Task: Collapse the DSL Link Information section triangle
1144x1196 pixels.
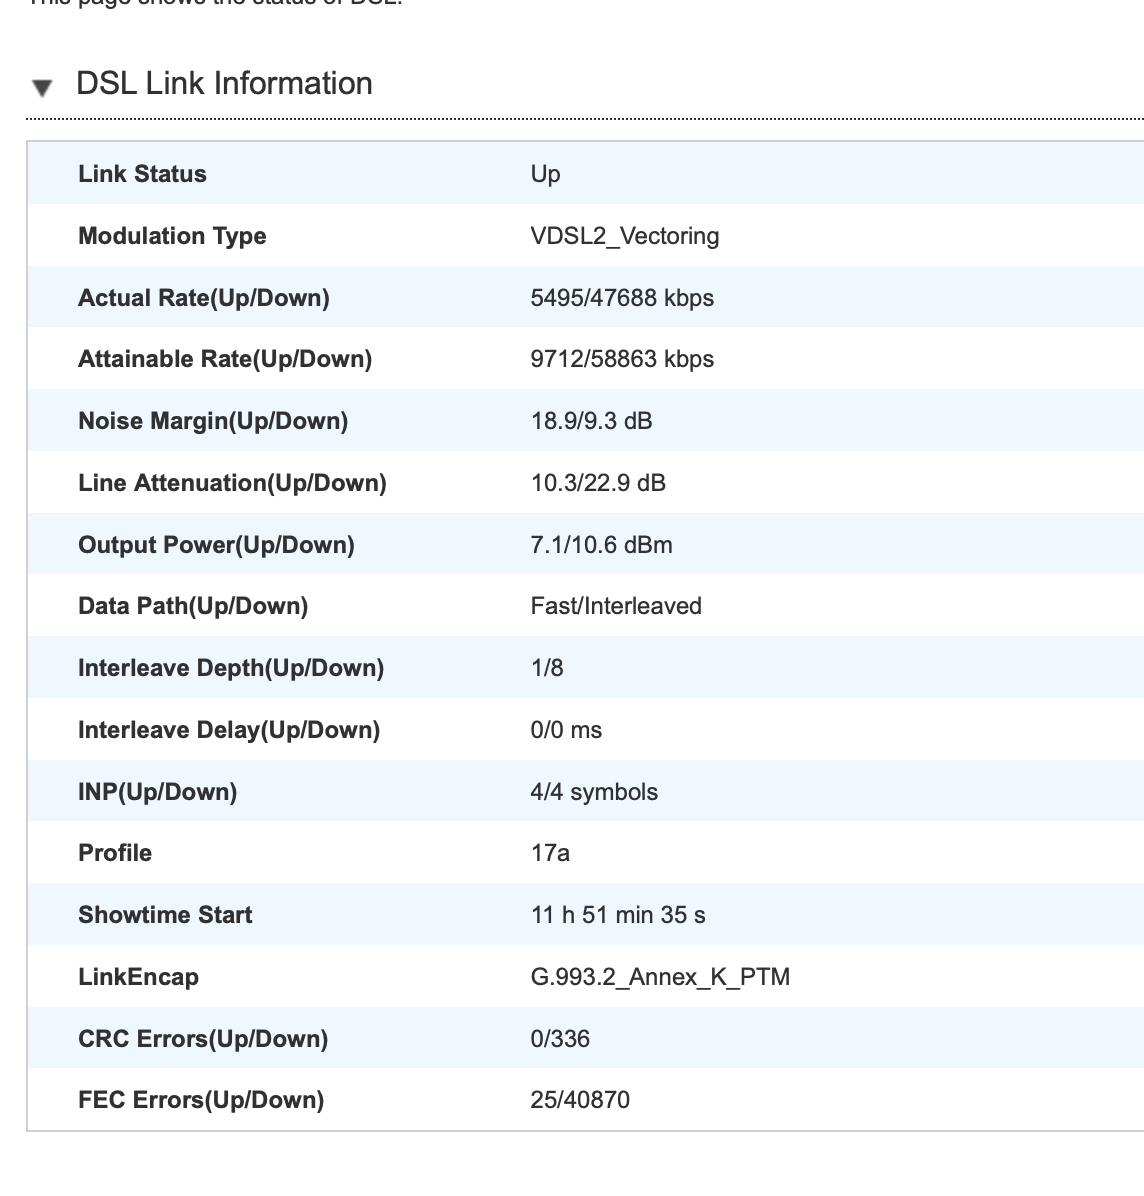Action: (x=42, y=87)
